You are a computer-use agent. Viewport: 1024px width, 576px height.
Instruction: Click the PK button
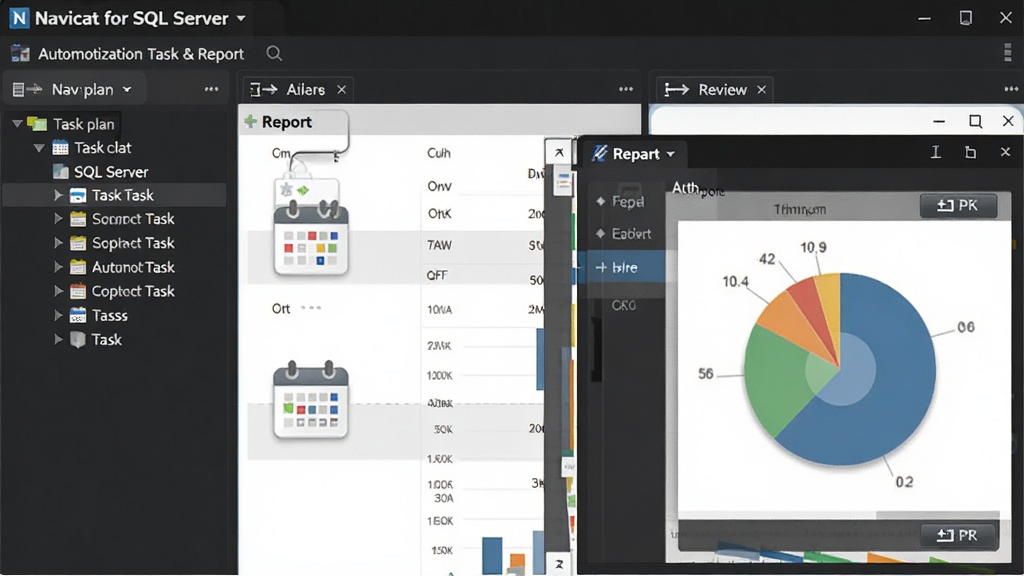[958, 206]
